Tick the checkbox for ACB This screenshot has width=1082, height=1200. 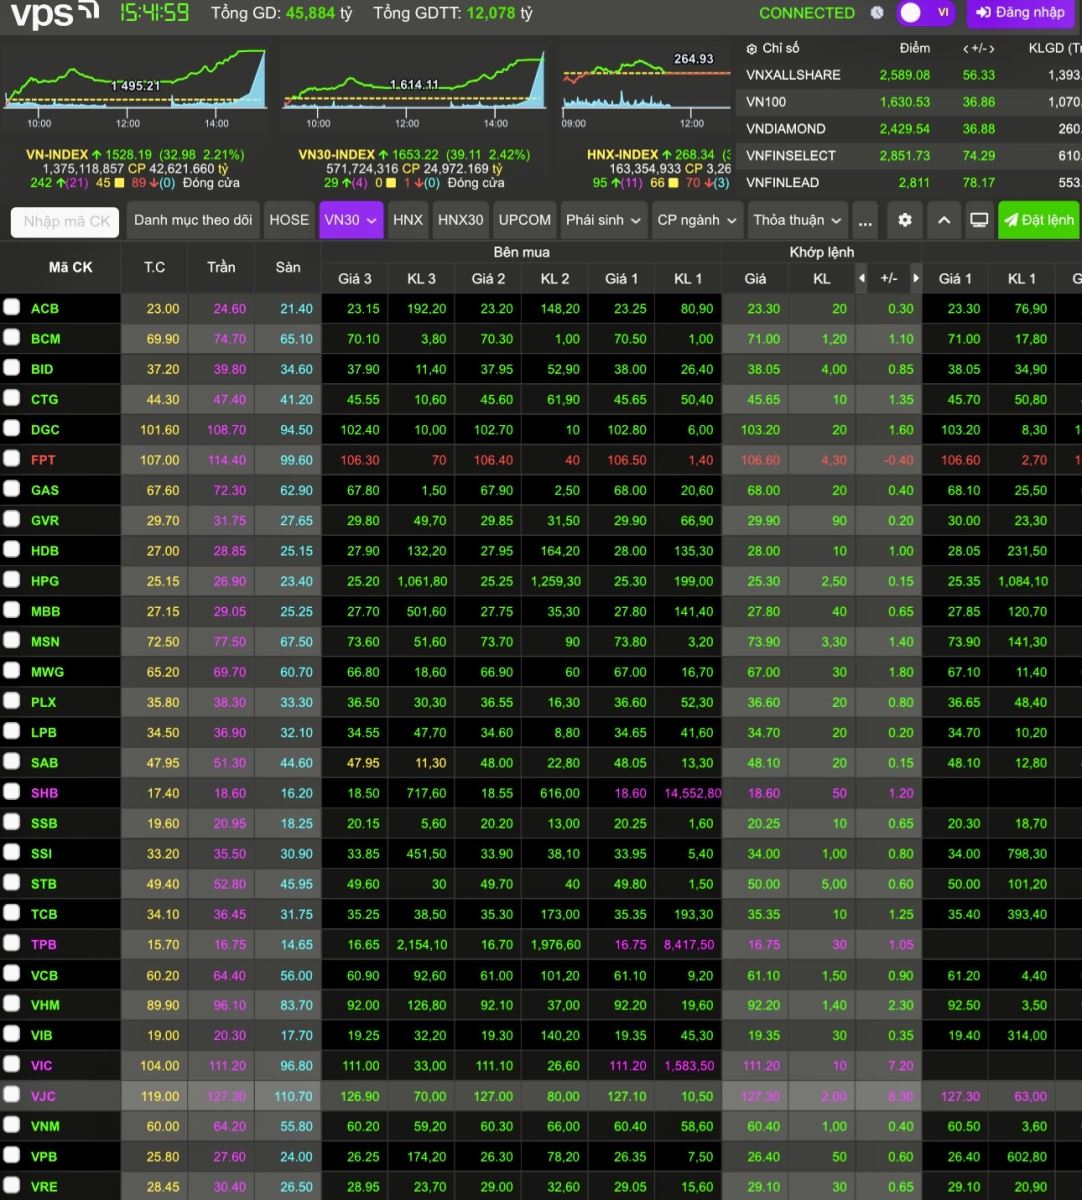point(11,307)
